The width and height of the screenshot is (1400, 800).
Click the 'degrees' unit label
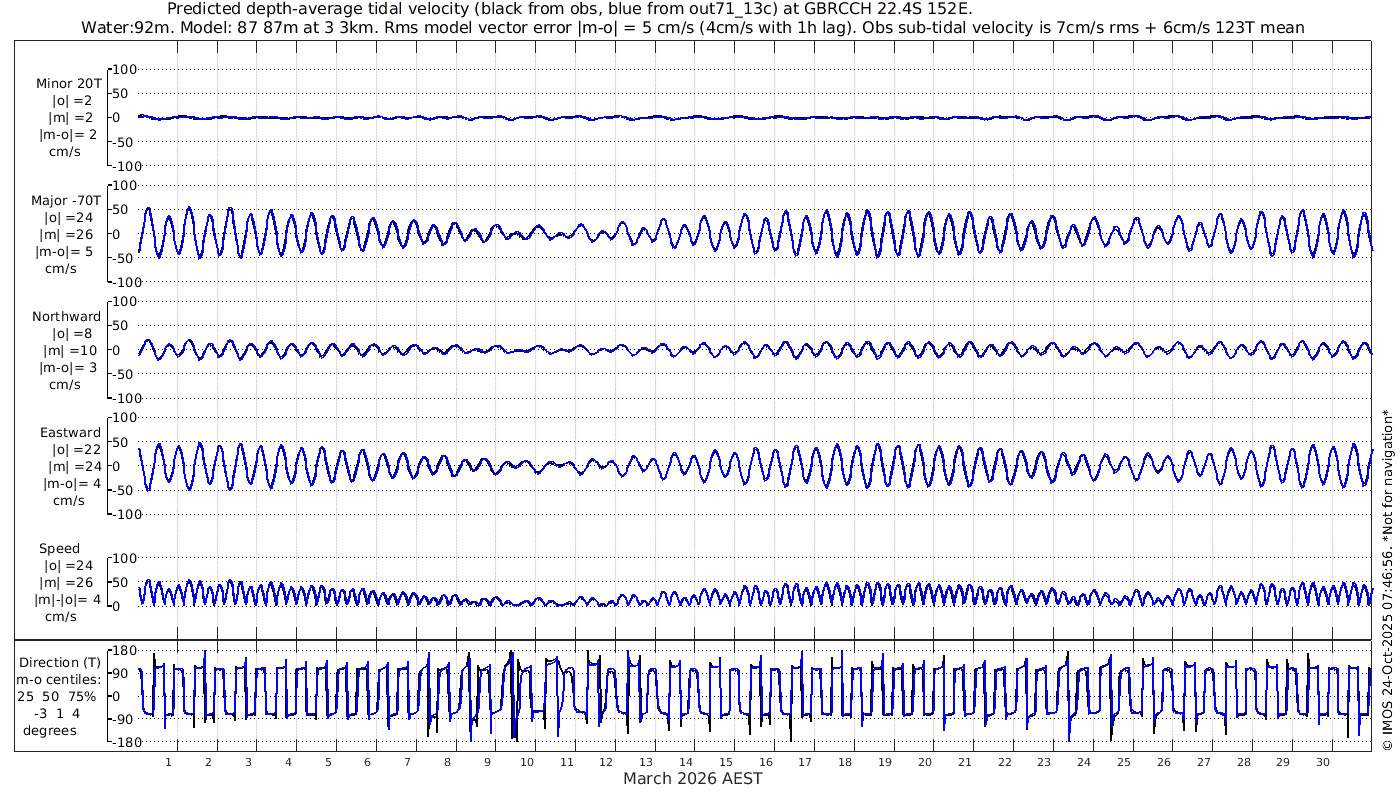[x=50, y=730]
